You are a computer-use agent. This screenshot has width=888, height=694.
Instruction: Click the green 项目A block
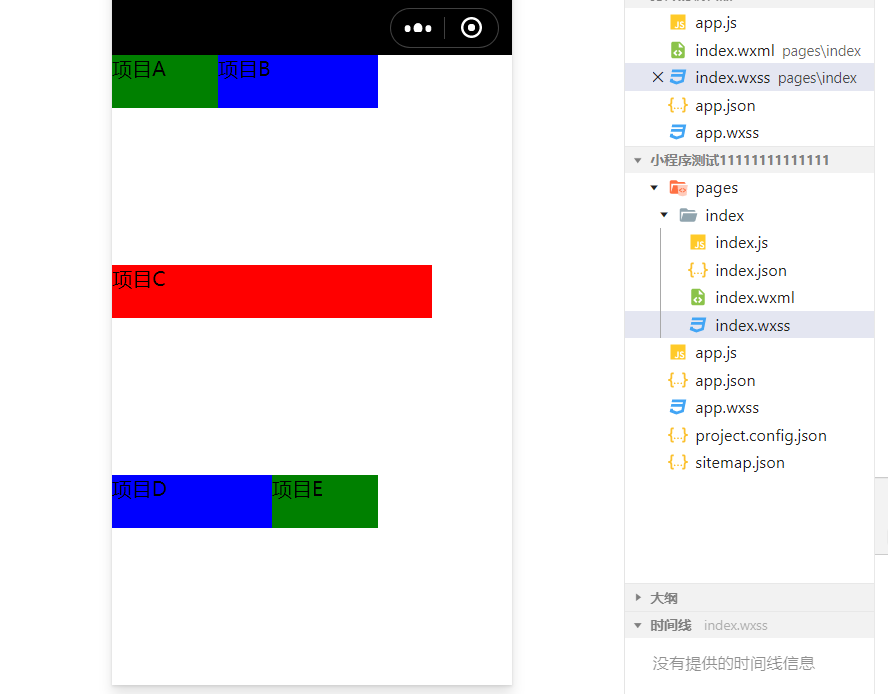pos(165,81)
